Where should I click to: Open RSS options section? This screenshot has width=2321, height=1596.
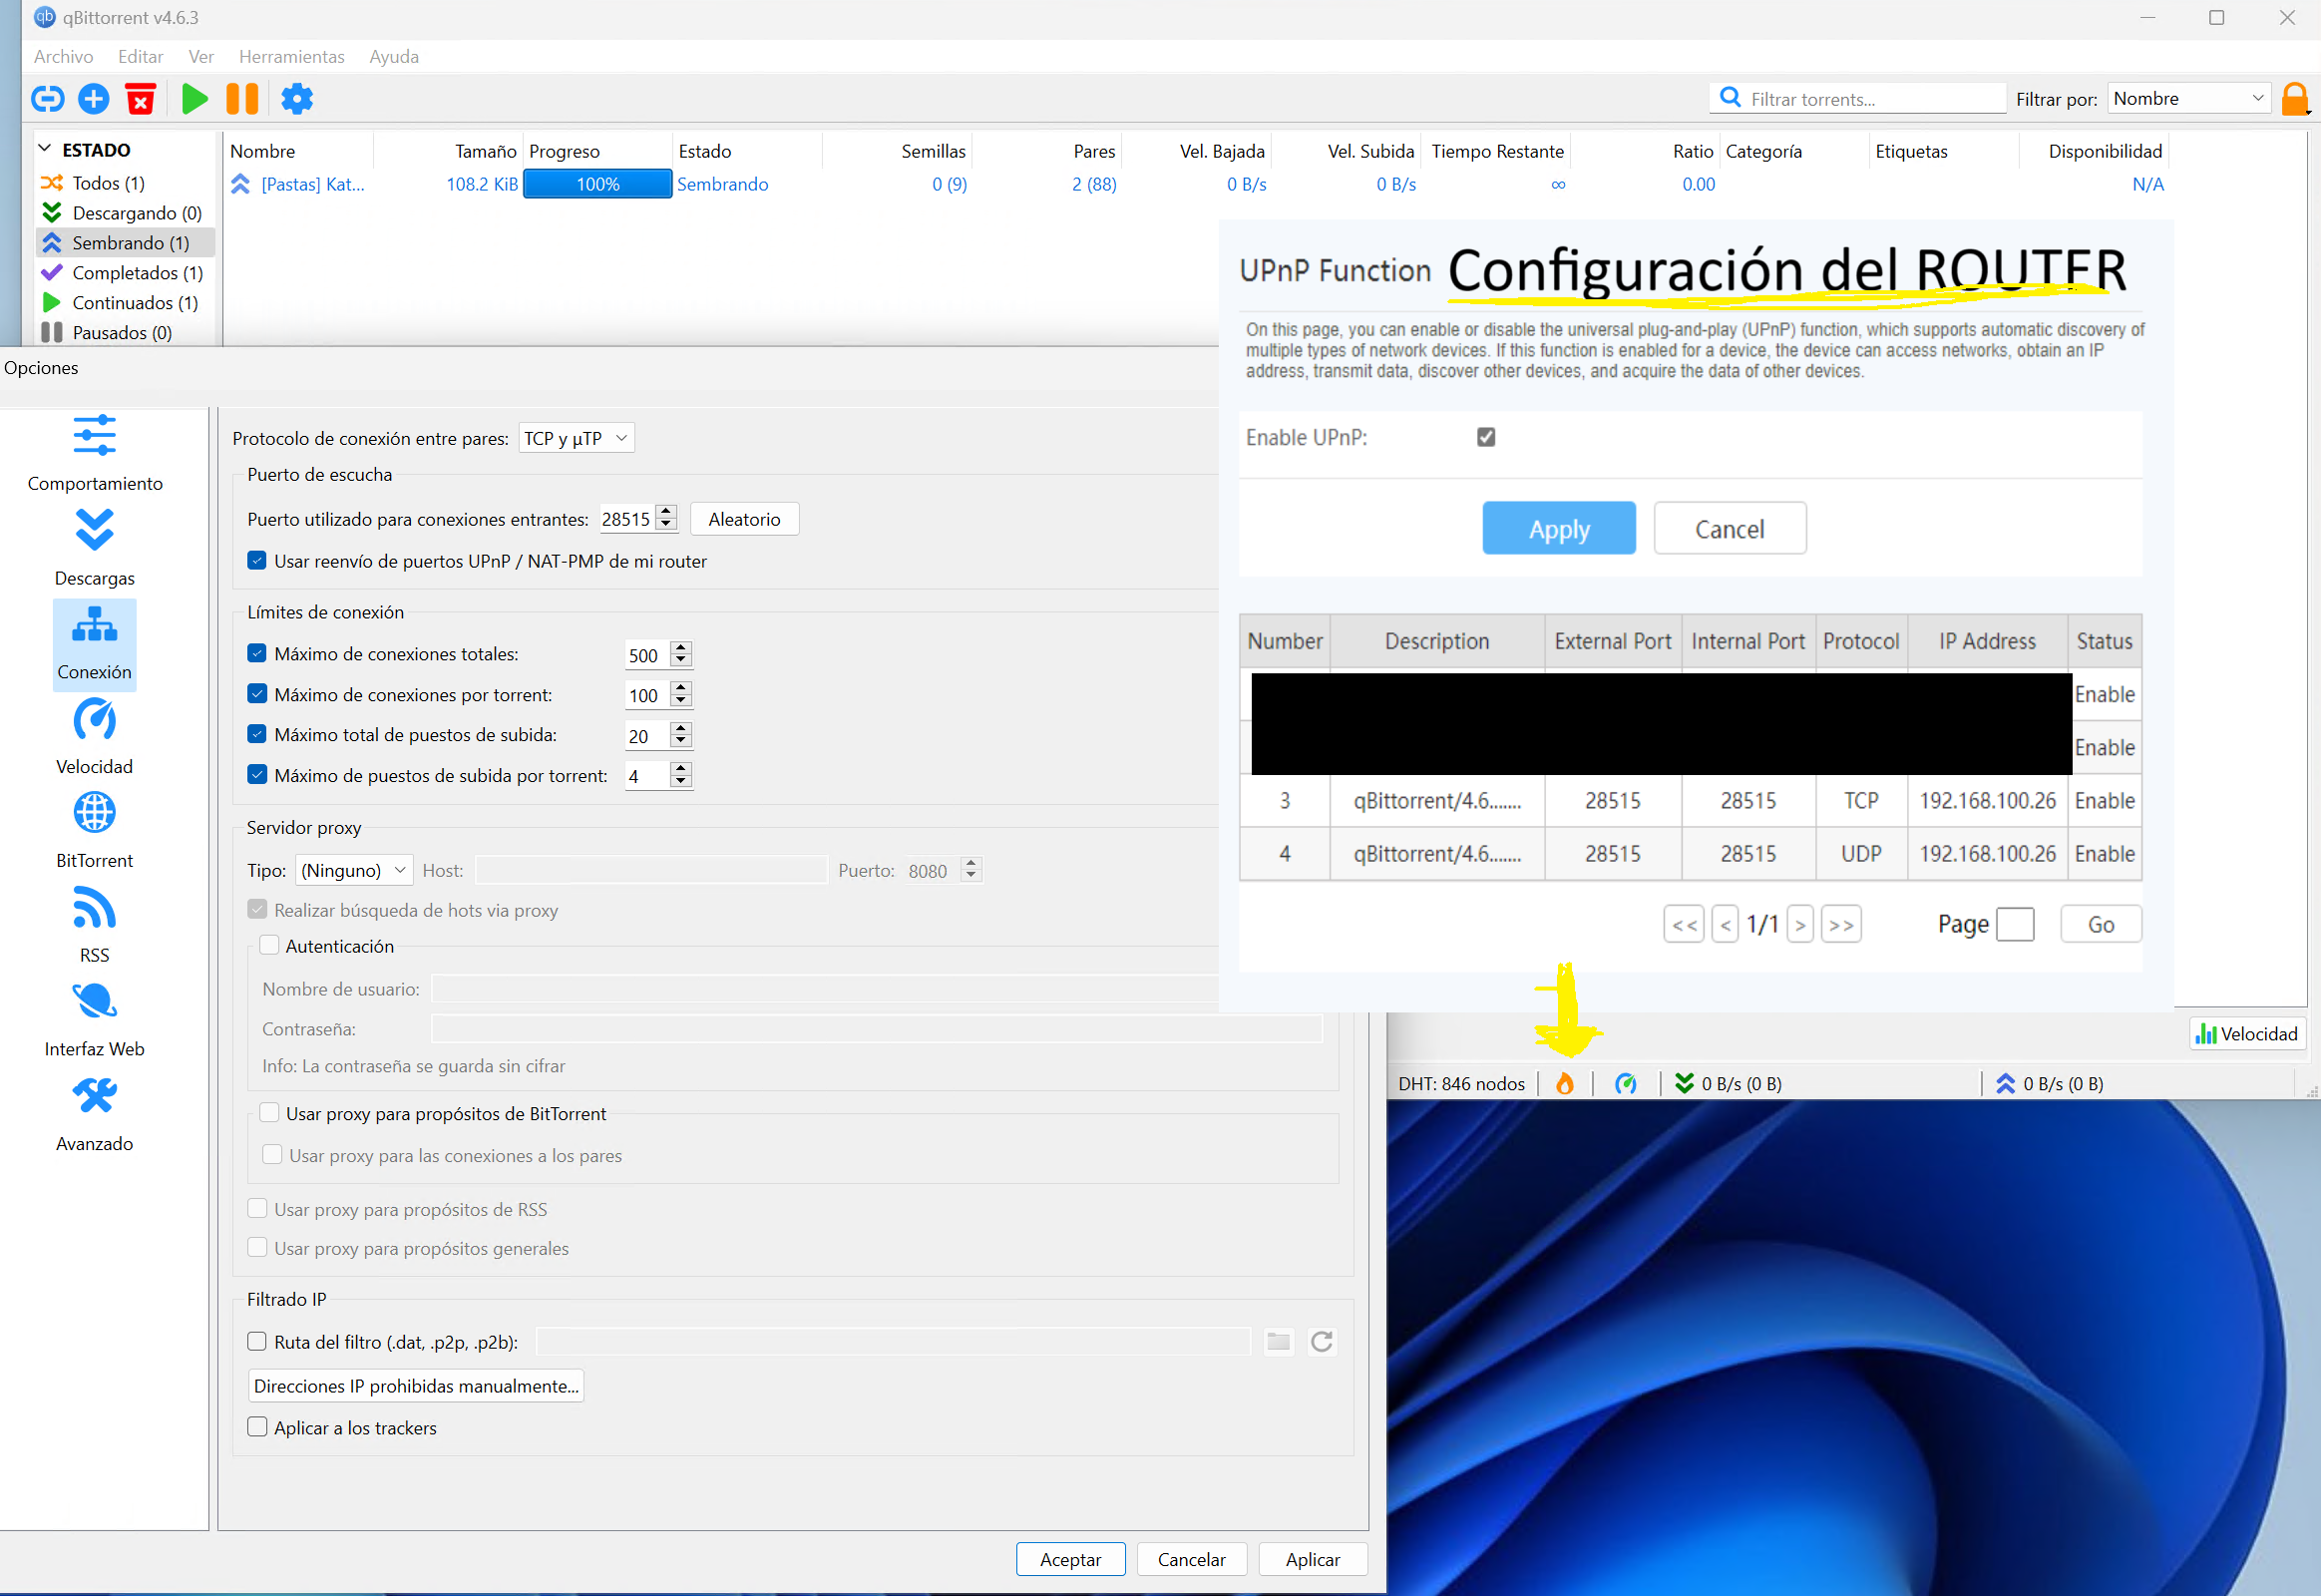pyautogui.click(x=94, y=926)
